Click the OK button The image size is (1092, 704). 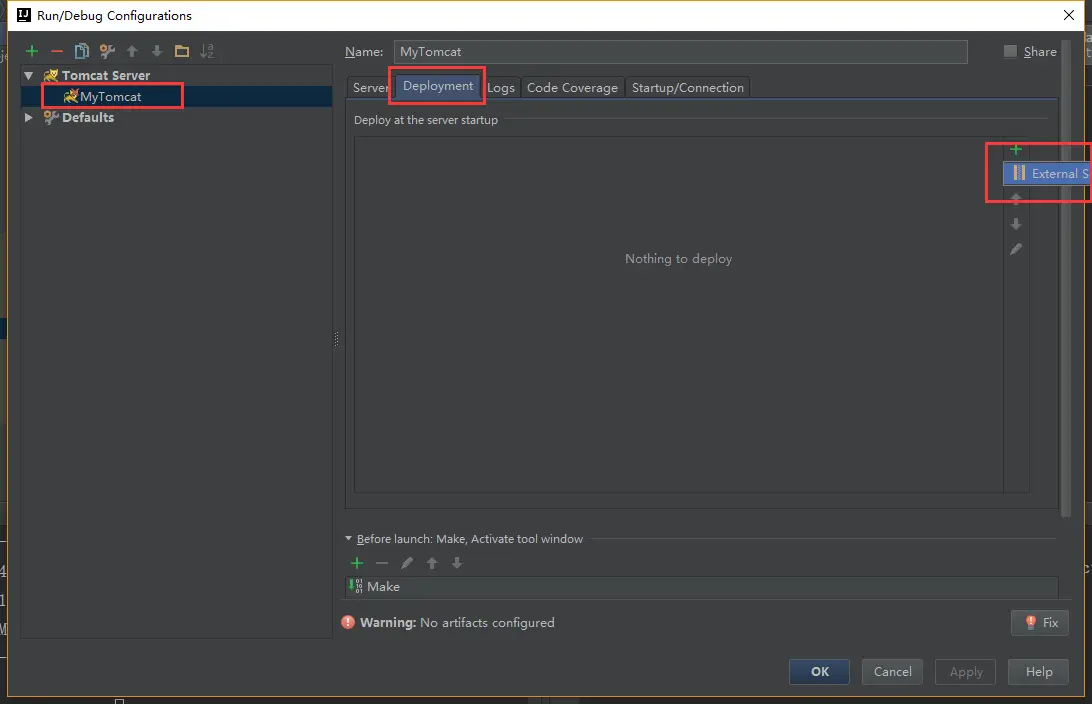pyautogui.click(x=820, y=672)
